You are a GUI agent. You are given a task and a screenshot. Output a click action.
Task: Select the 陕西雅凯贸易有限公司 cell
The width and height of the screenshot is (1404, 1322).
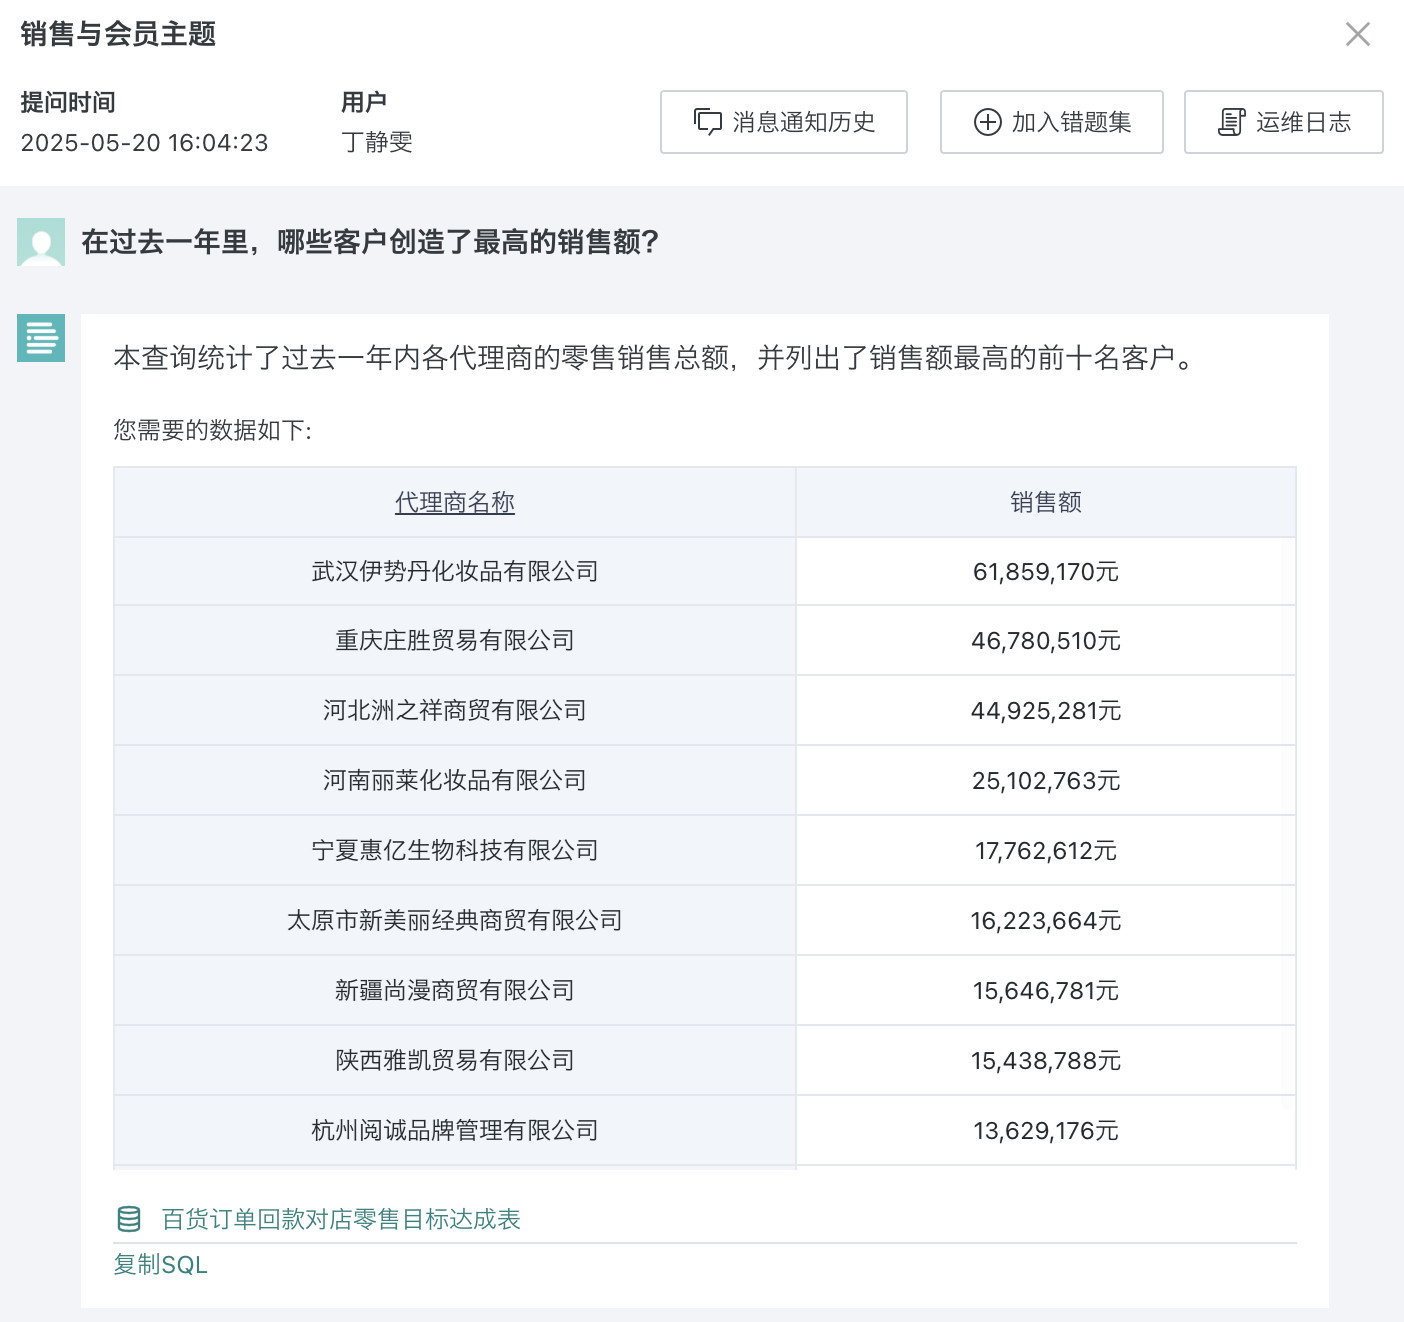pyautogui.click(x=455, y=1060)
